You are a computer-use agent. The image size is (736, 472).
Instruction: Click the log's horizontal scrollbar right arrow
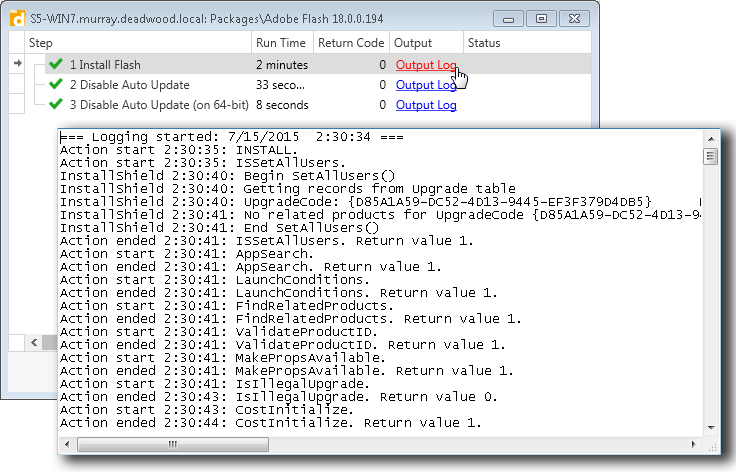[694, 445]
